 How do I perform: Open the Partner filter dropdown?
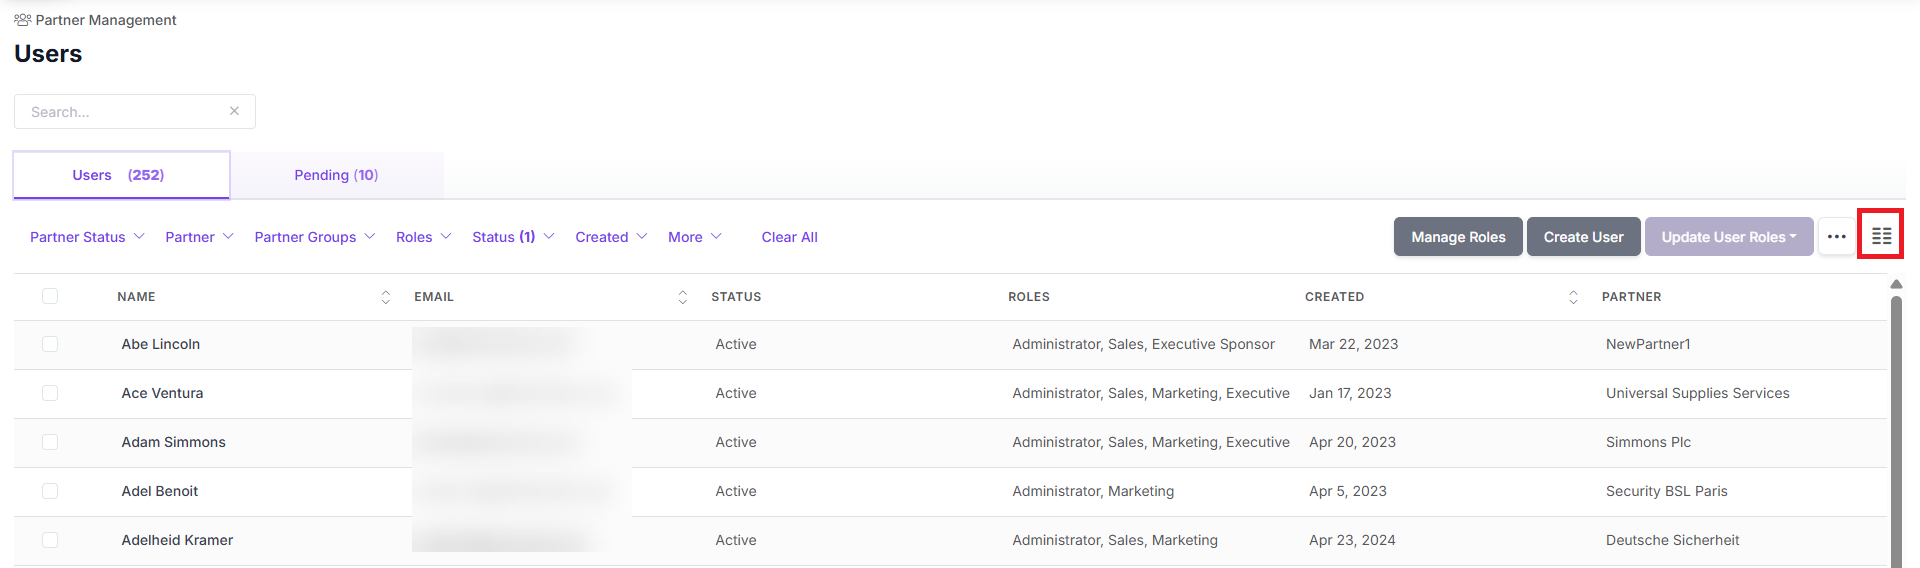click(x=199, y=237)
